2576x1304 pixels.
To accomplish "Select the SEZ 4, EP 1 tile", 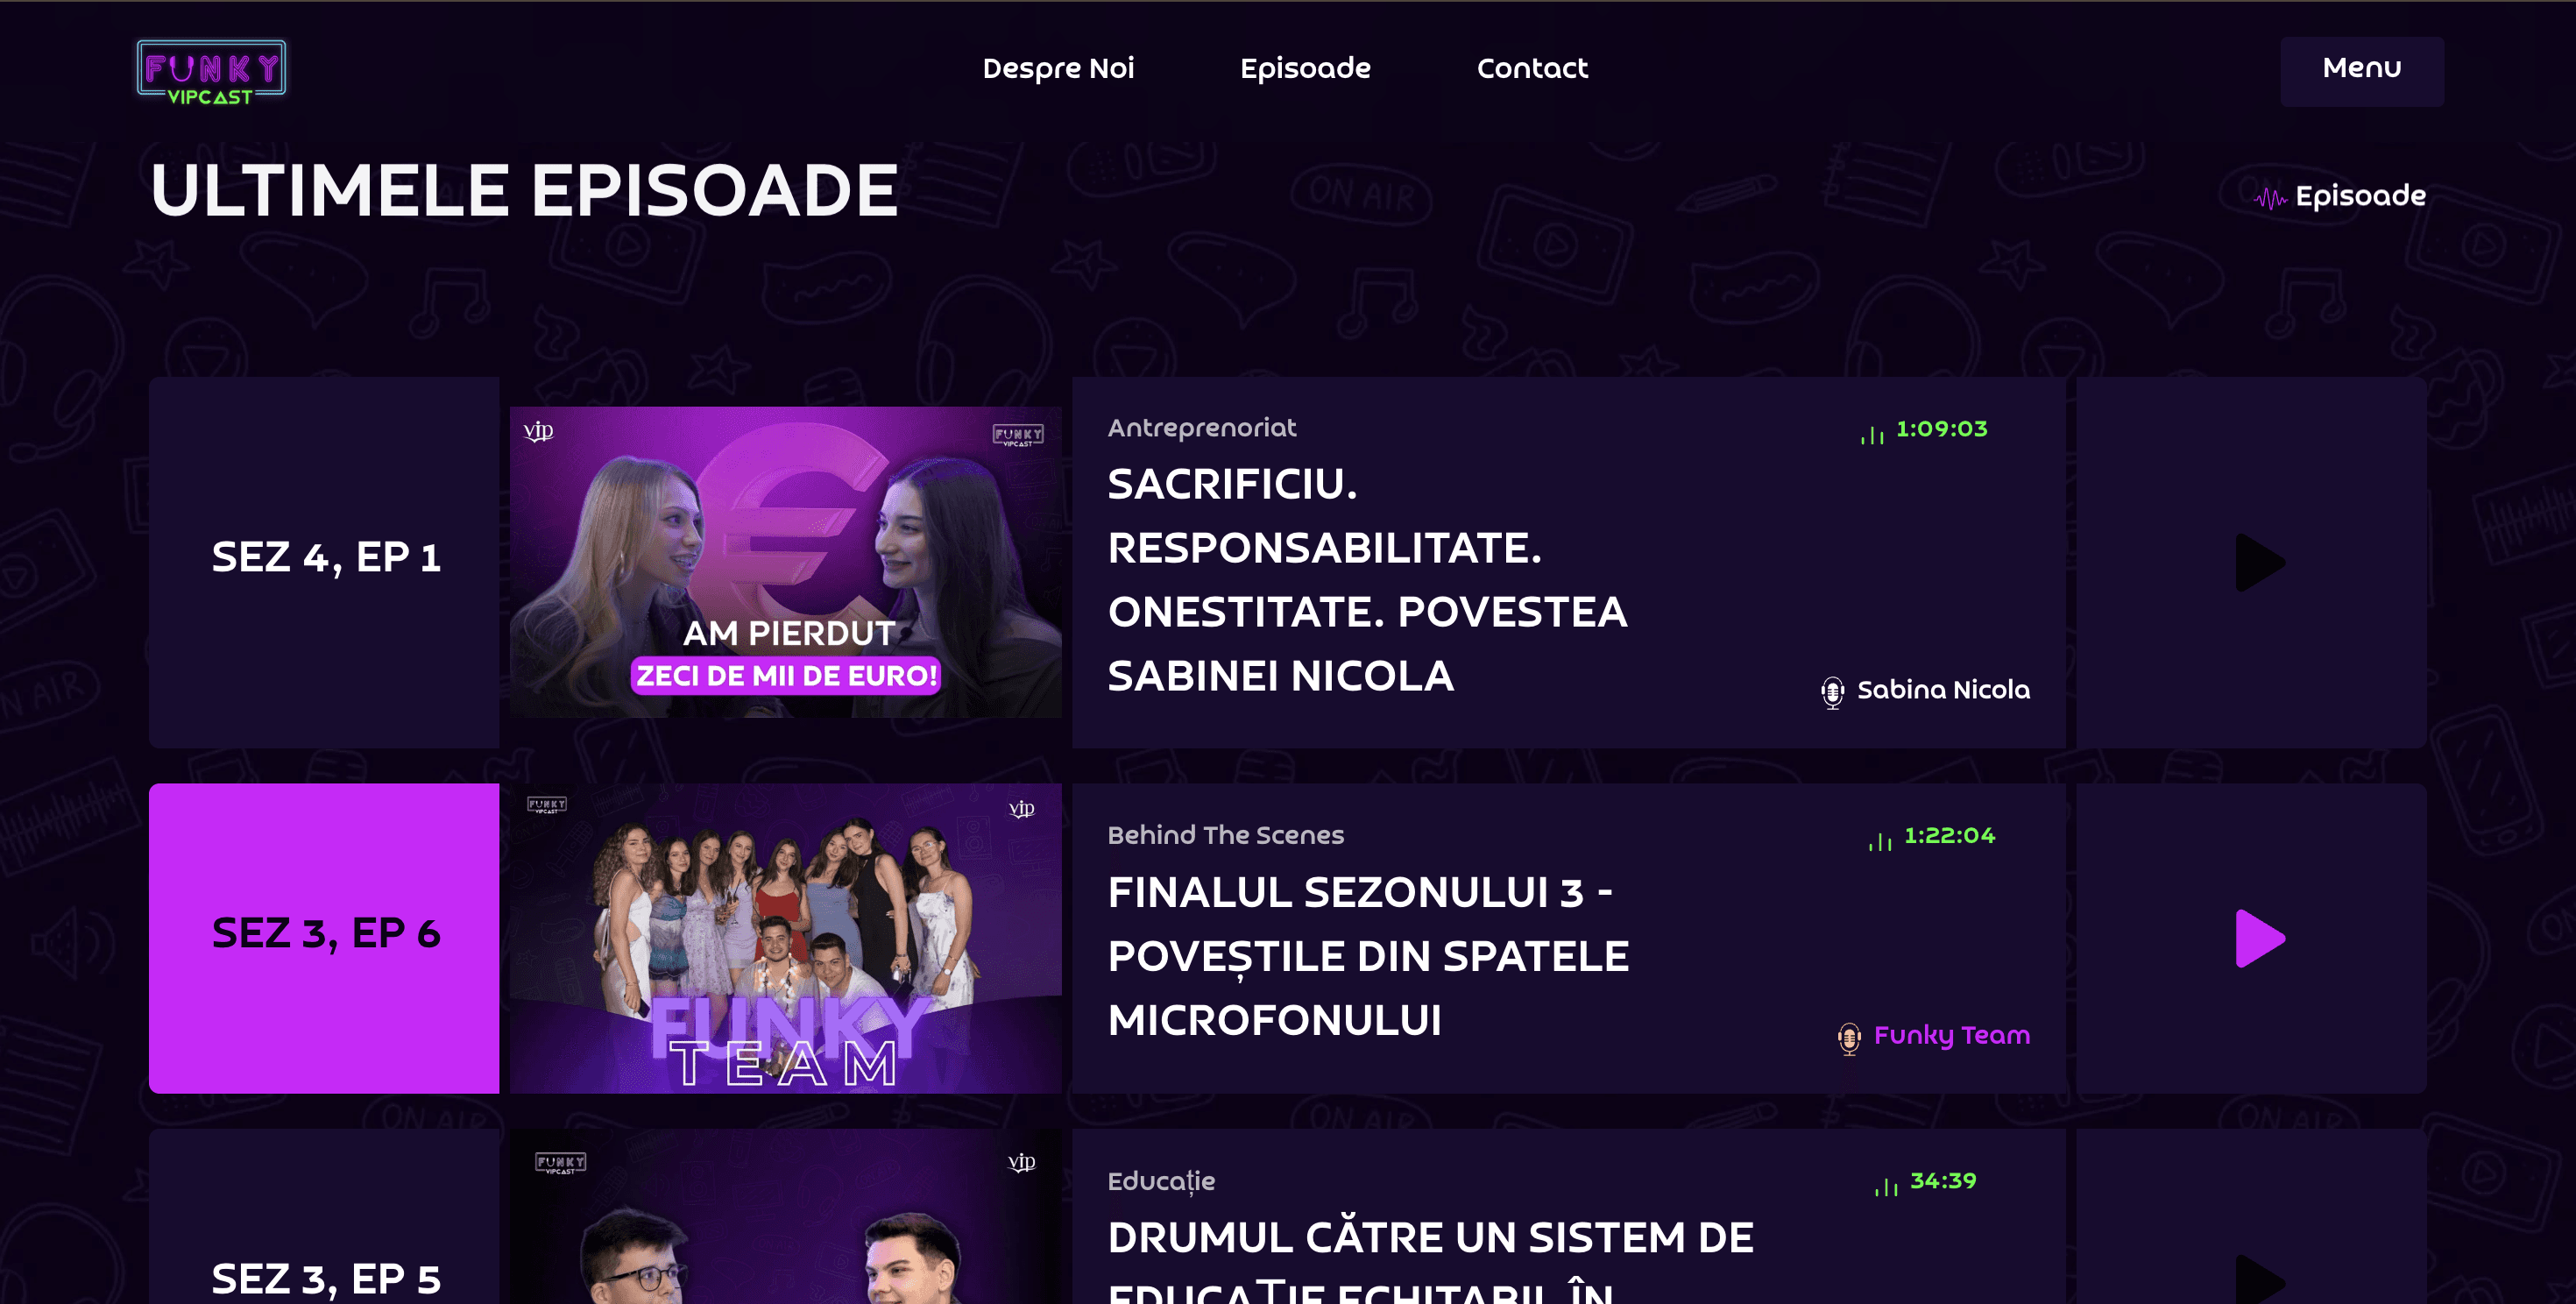I will point(324,561).
